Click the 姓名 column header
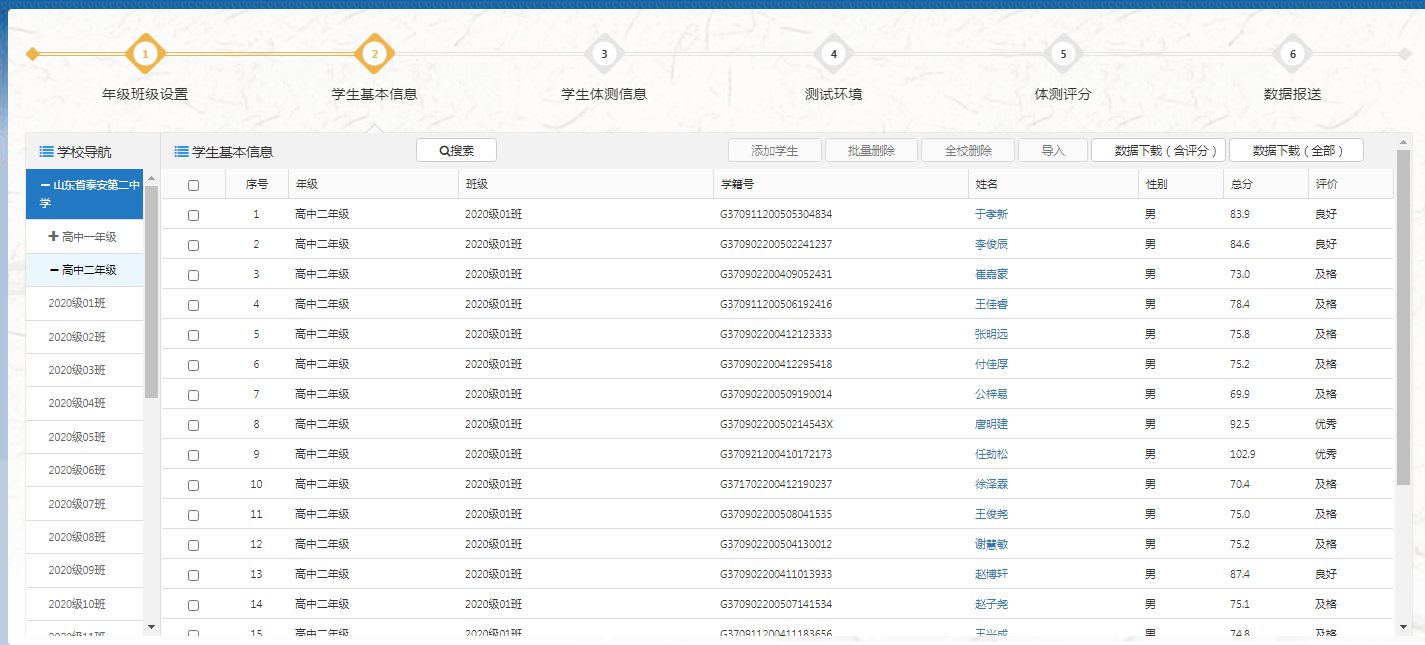This screenshot has height=645, width=1425. (x=1053, y=184)
